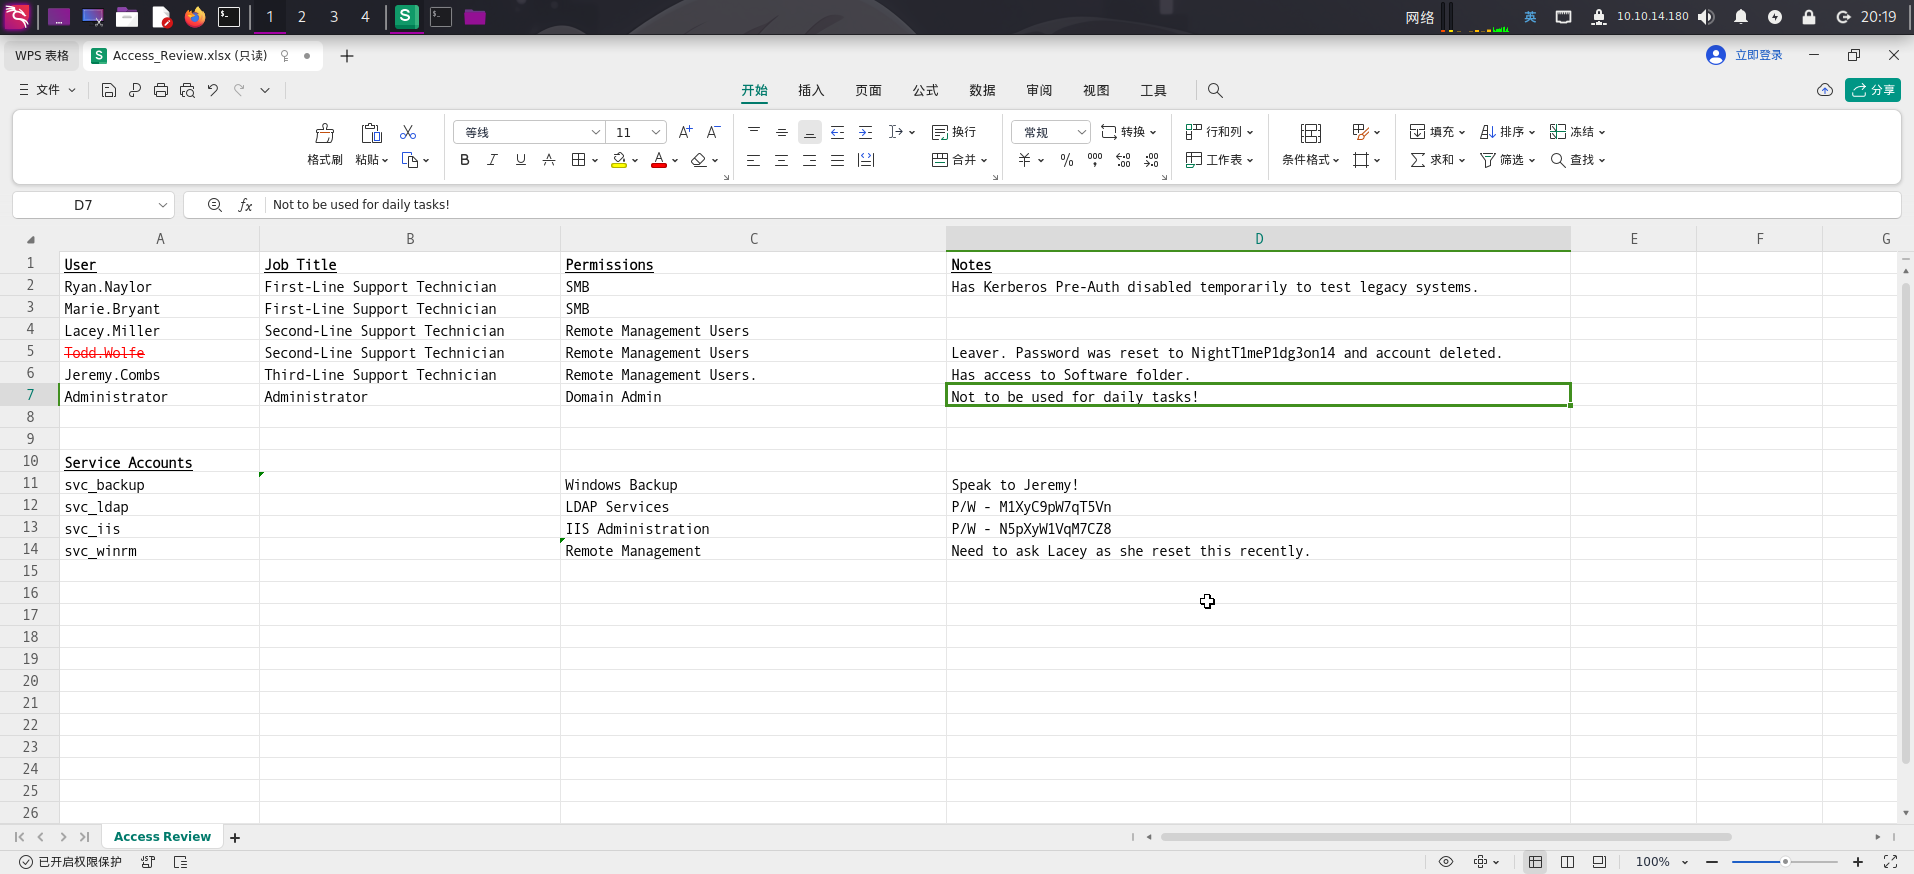The width and height of the screenshot is (1914, 874).
Task: Switch to normal view in status bar
Action: [x=1536, y=862]
